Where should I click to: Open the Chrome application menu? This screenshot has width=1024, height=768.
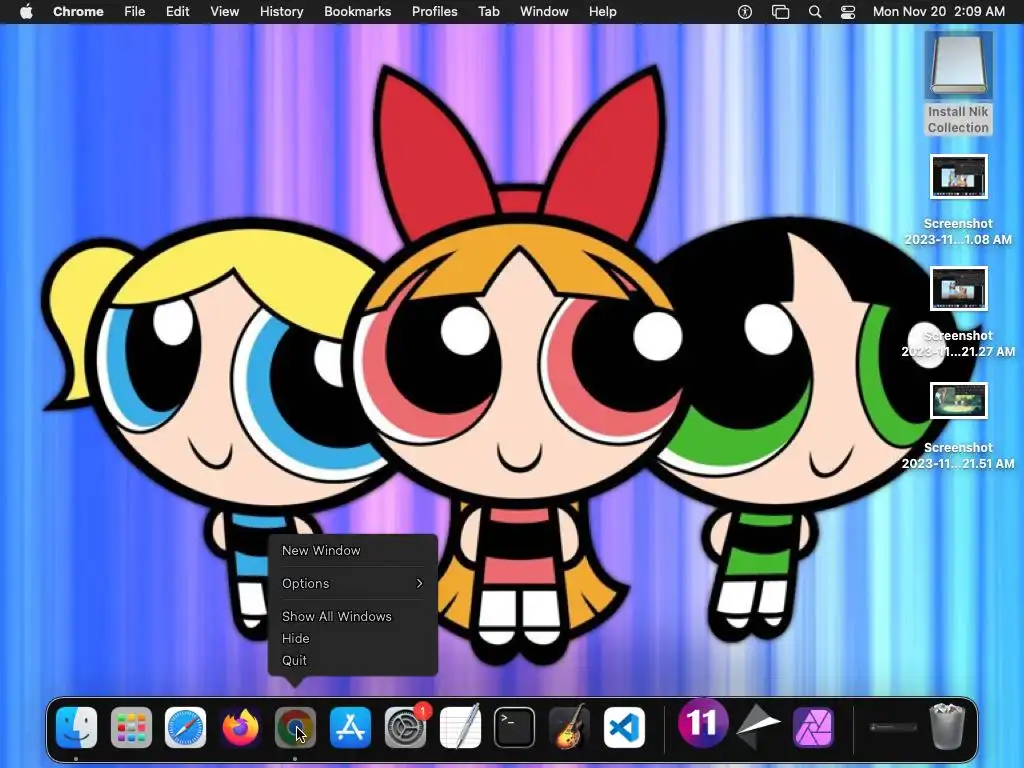click(78, 12)
